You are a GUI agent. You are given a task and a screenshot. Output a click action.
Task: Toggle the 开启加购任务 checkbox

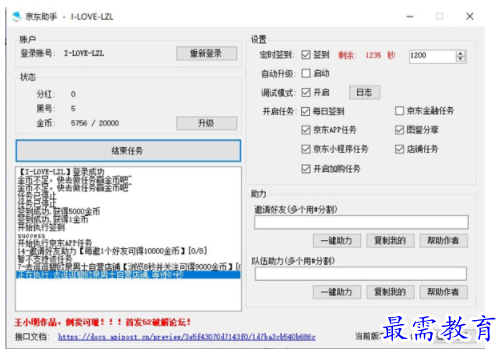pos(306,169)
